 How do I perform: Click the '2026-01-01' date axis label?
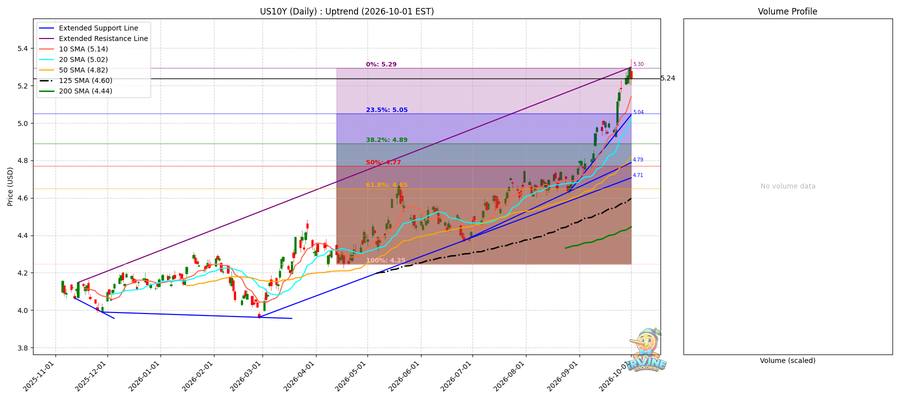coord(147,377)
